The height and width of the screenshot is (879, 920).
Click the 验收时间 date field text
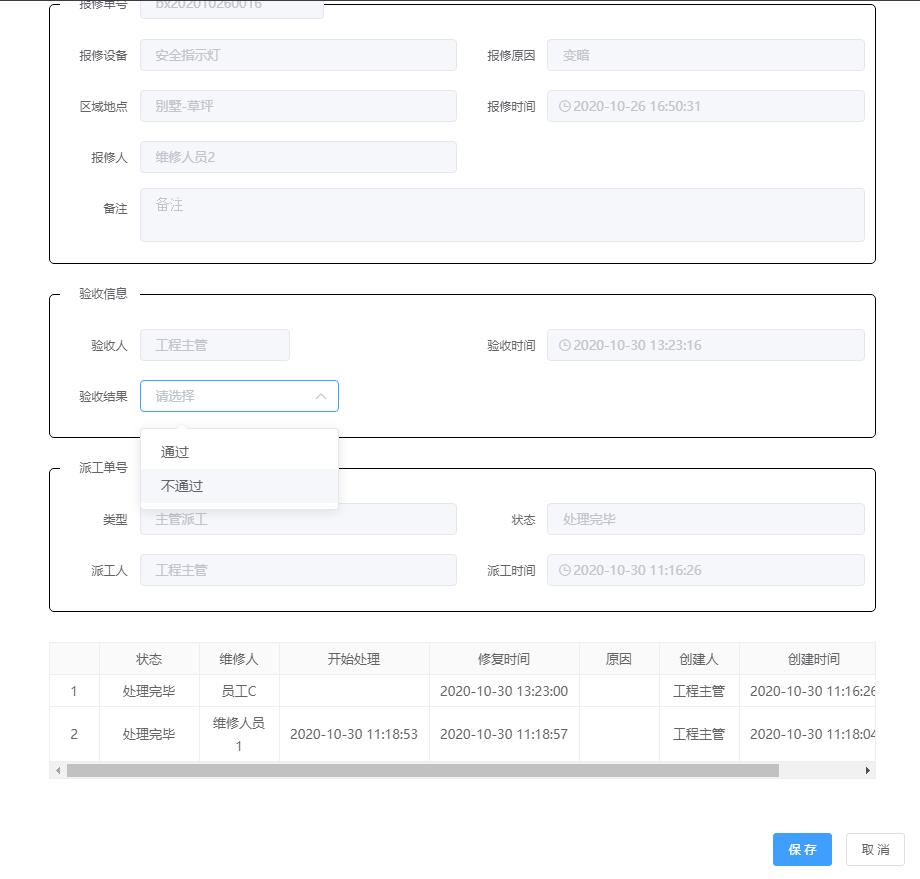[x=637, y=345]
